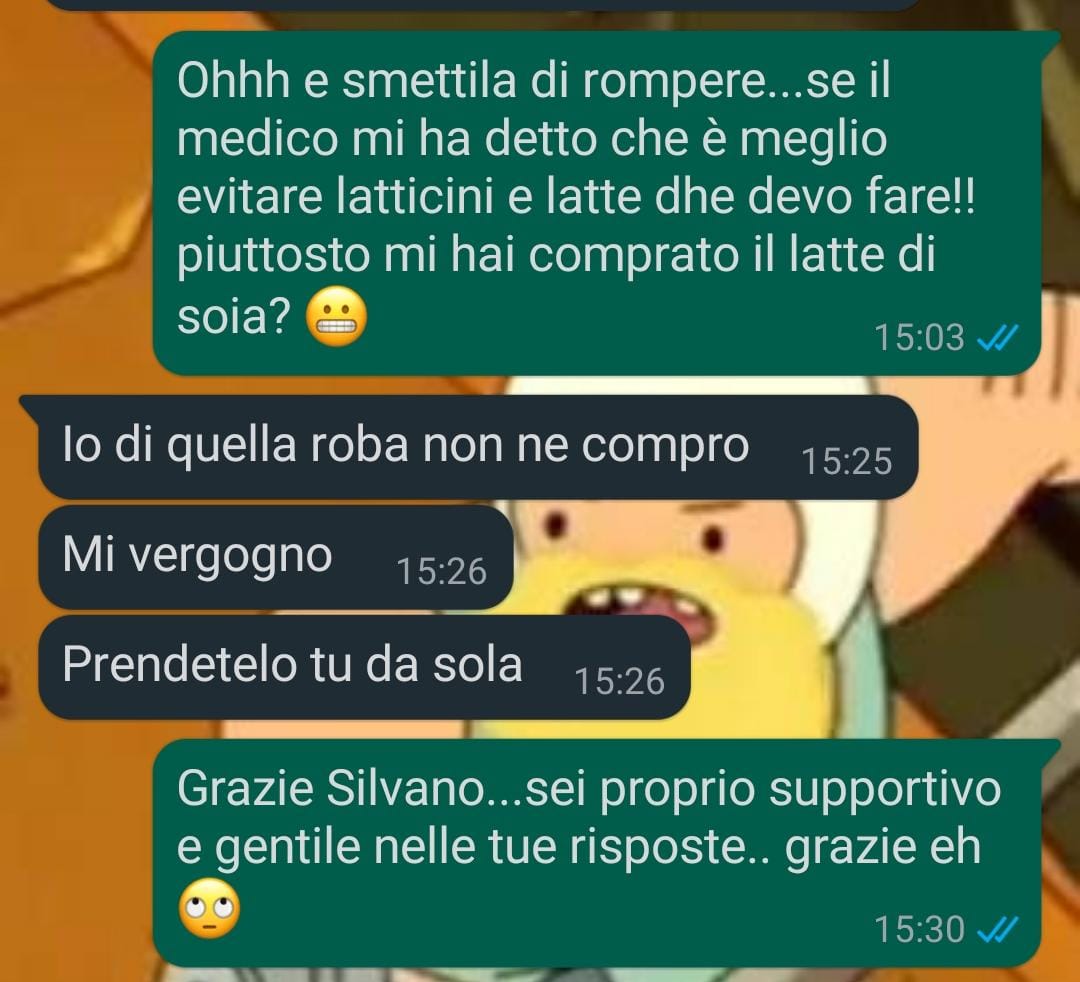1080x982 pixels.
Task: Select the "Prendetelo tu da sola" message bubble
Action: (x=364, y=667)
